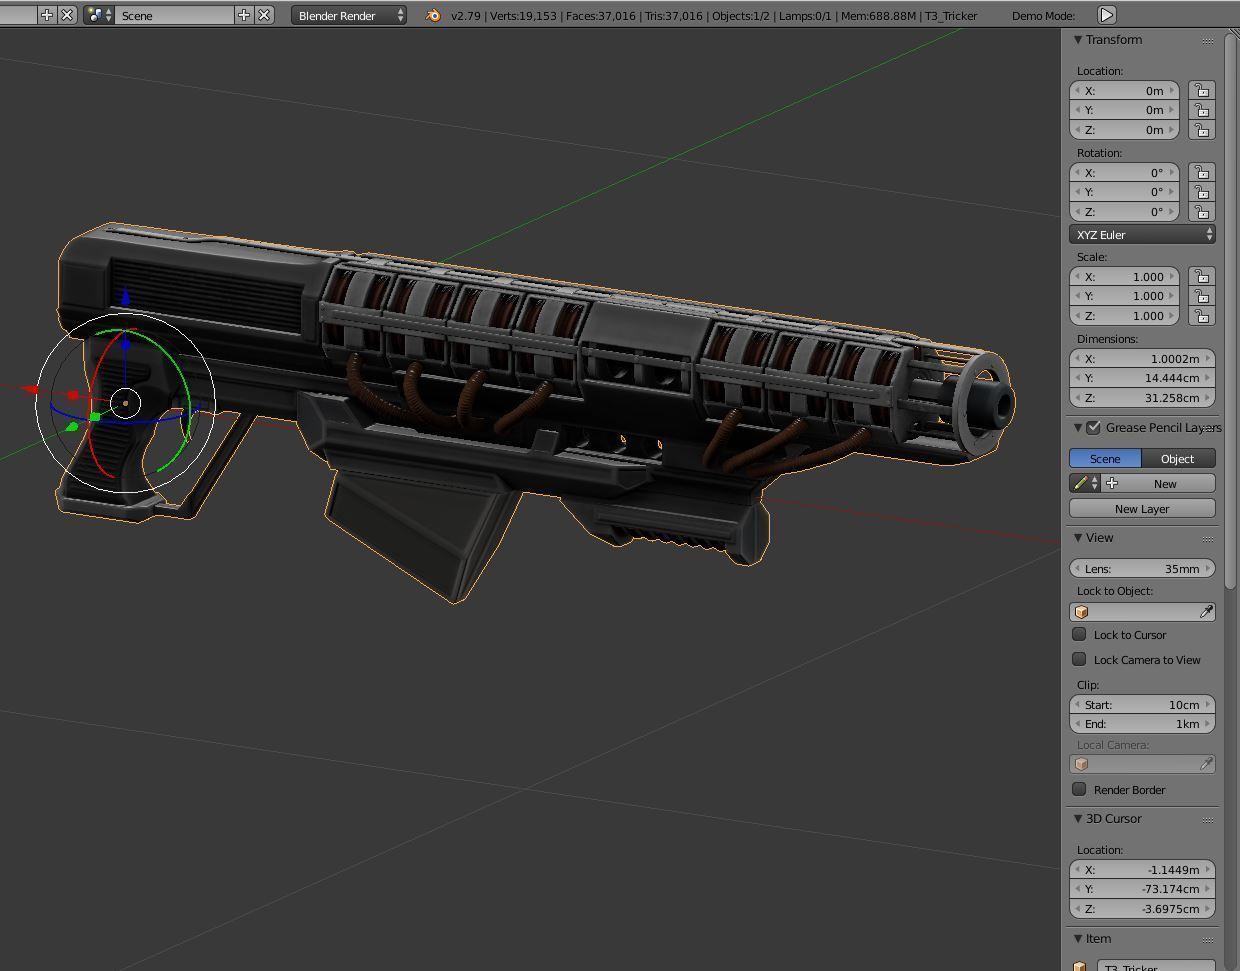Select the Scene grease pencil tab

click(1105, 458)
